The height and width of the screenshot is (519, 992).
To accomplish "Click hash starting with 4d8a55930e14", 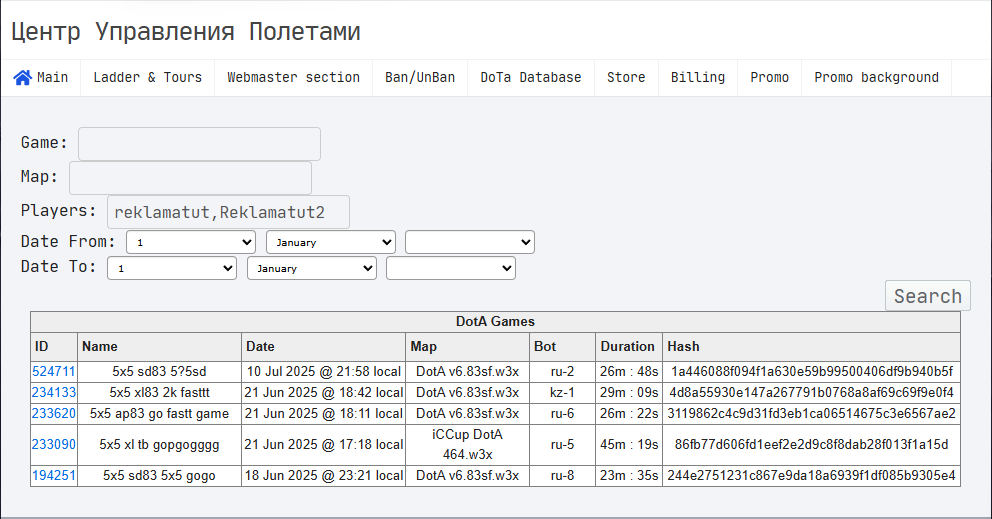I will 812,392.
